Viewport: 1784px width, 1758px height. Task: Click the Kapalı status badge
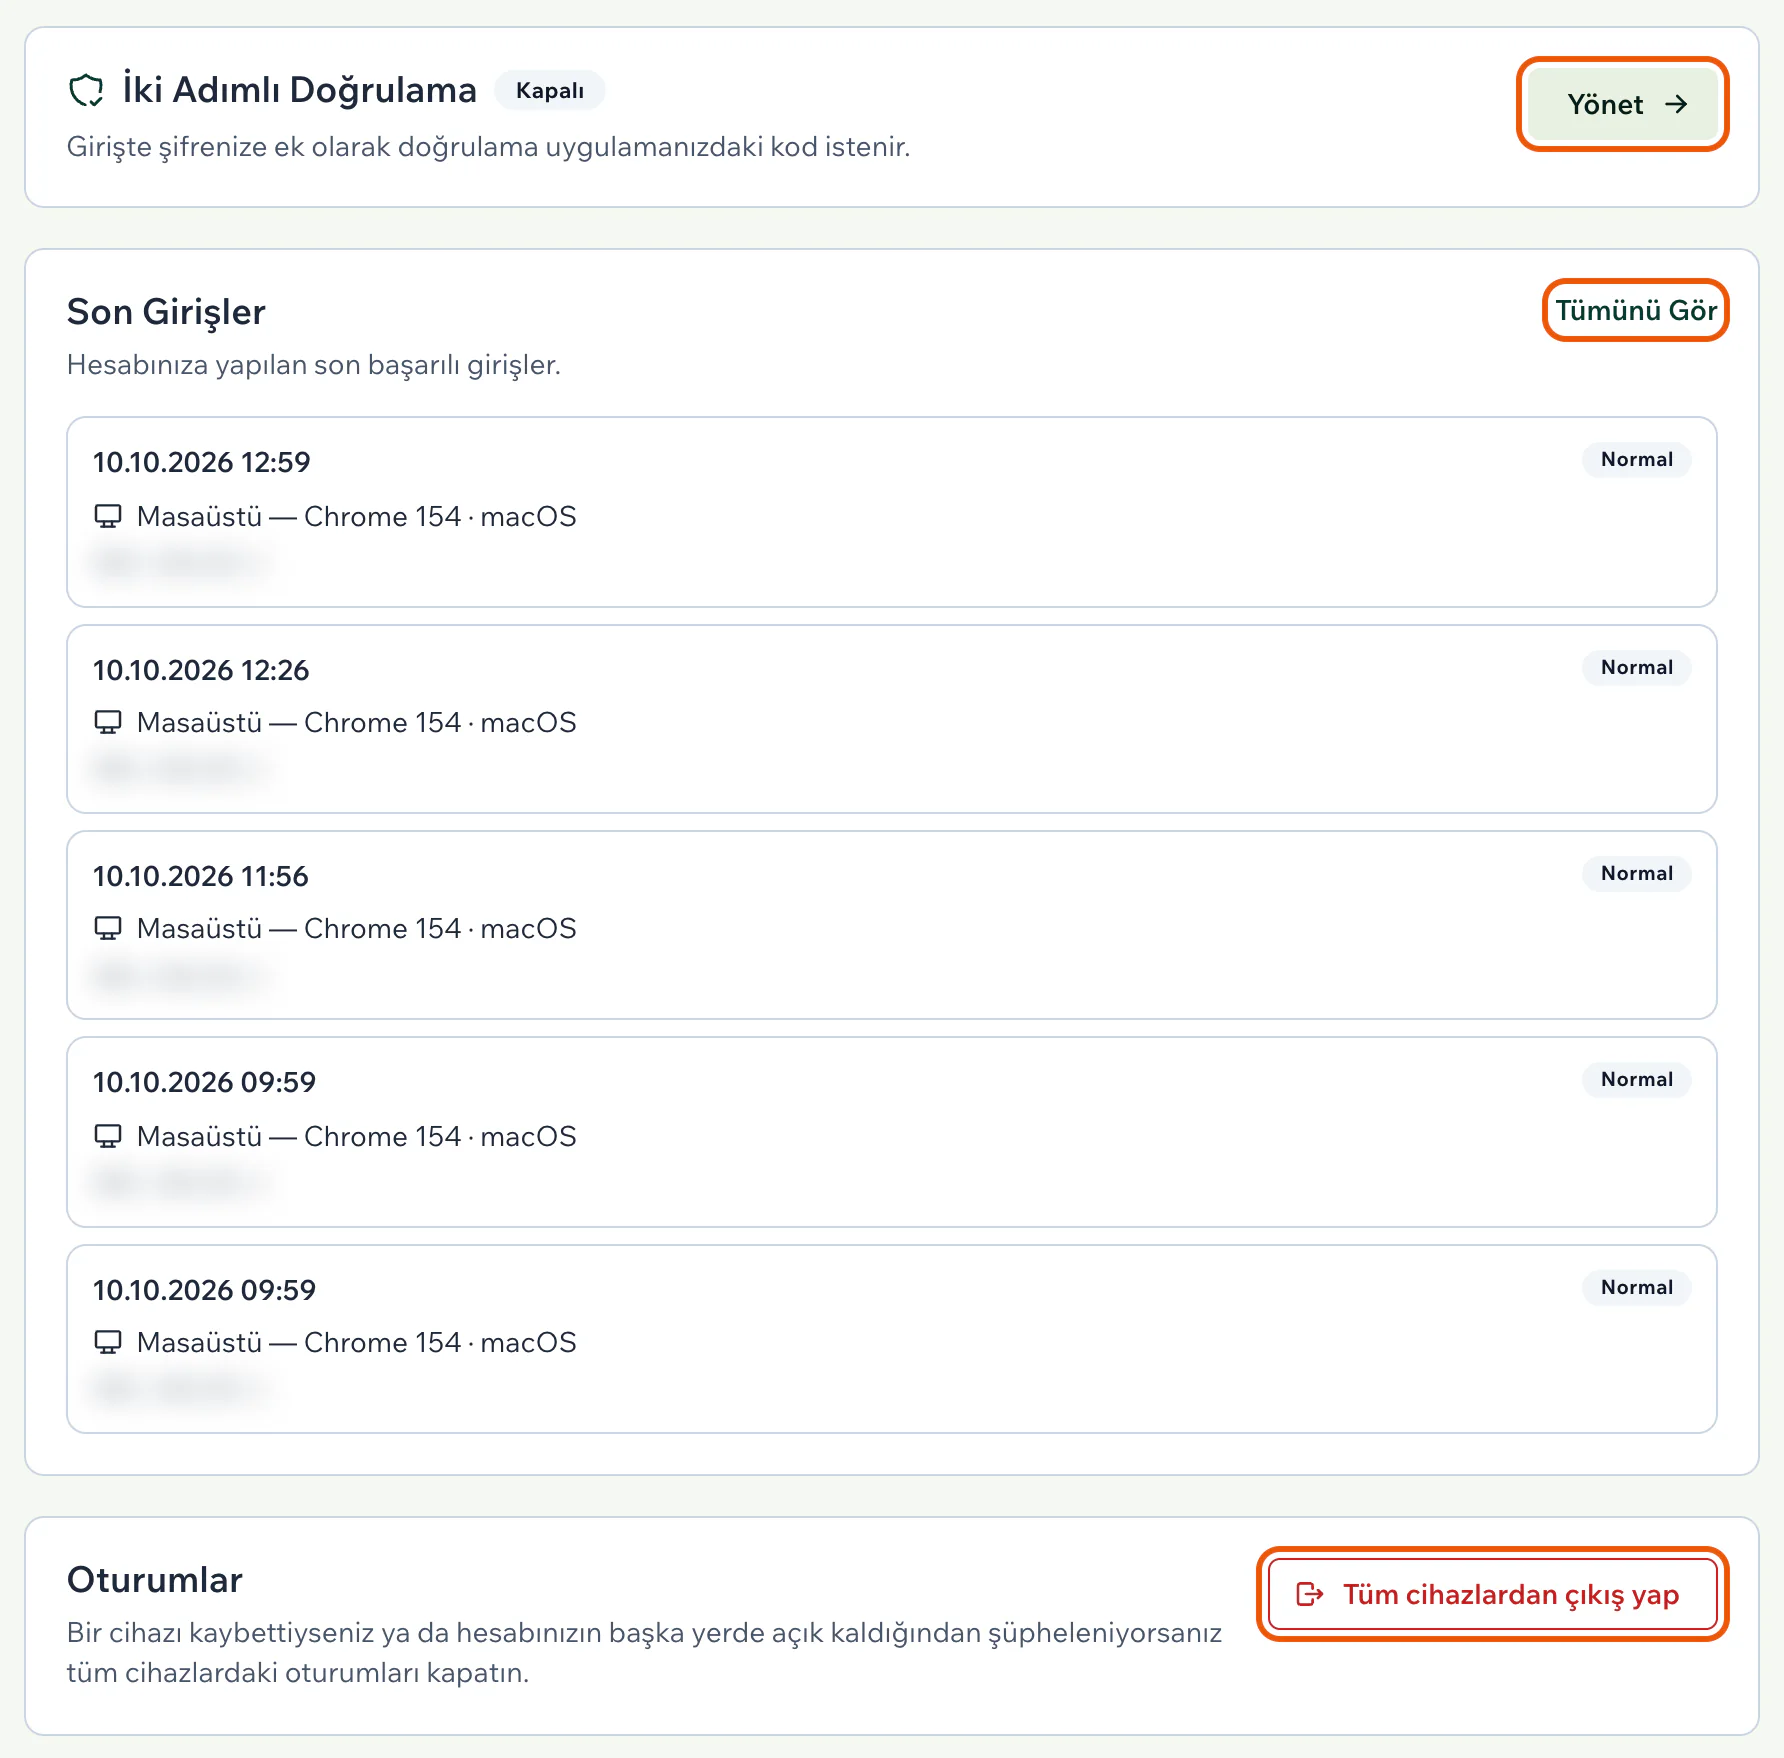tap(550, 90)
